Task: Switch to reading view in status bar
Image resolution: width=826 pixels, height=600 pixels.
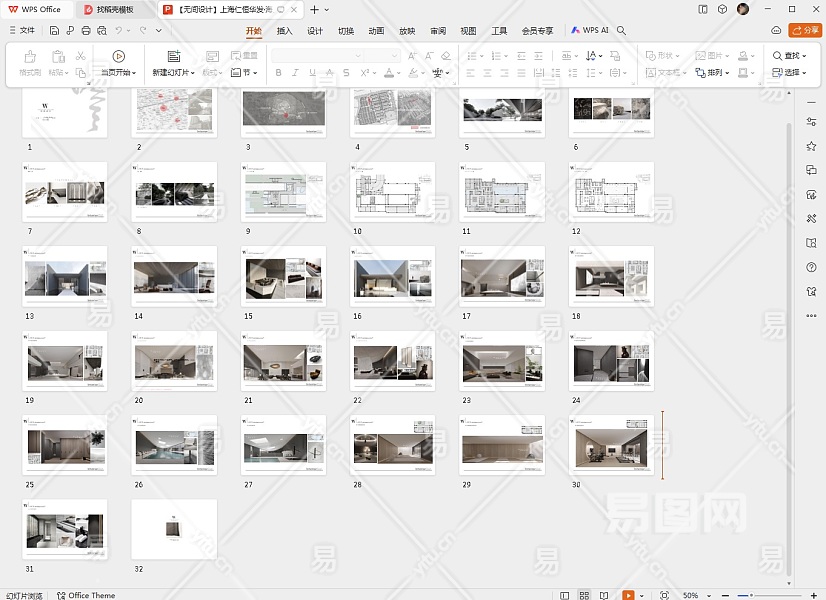Action: coord(606,595)
